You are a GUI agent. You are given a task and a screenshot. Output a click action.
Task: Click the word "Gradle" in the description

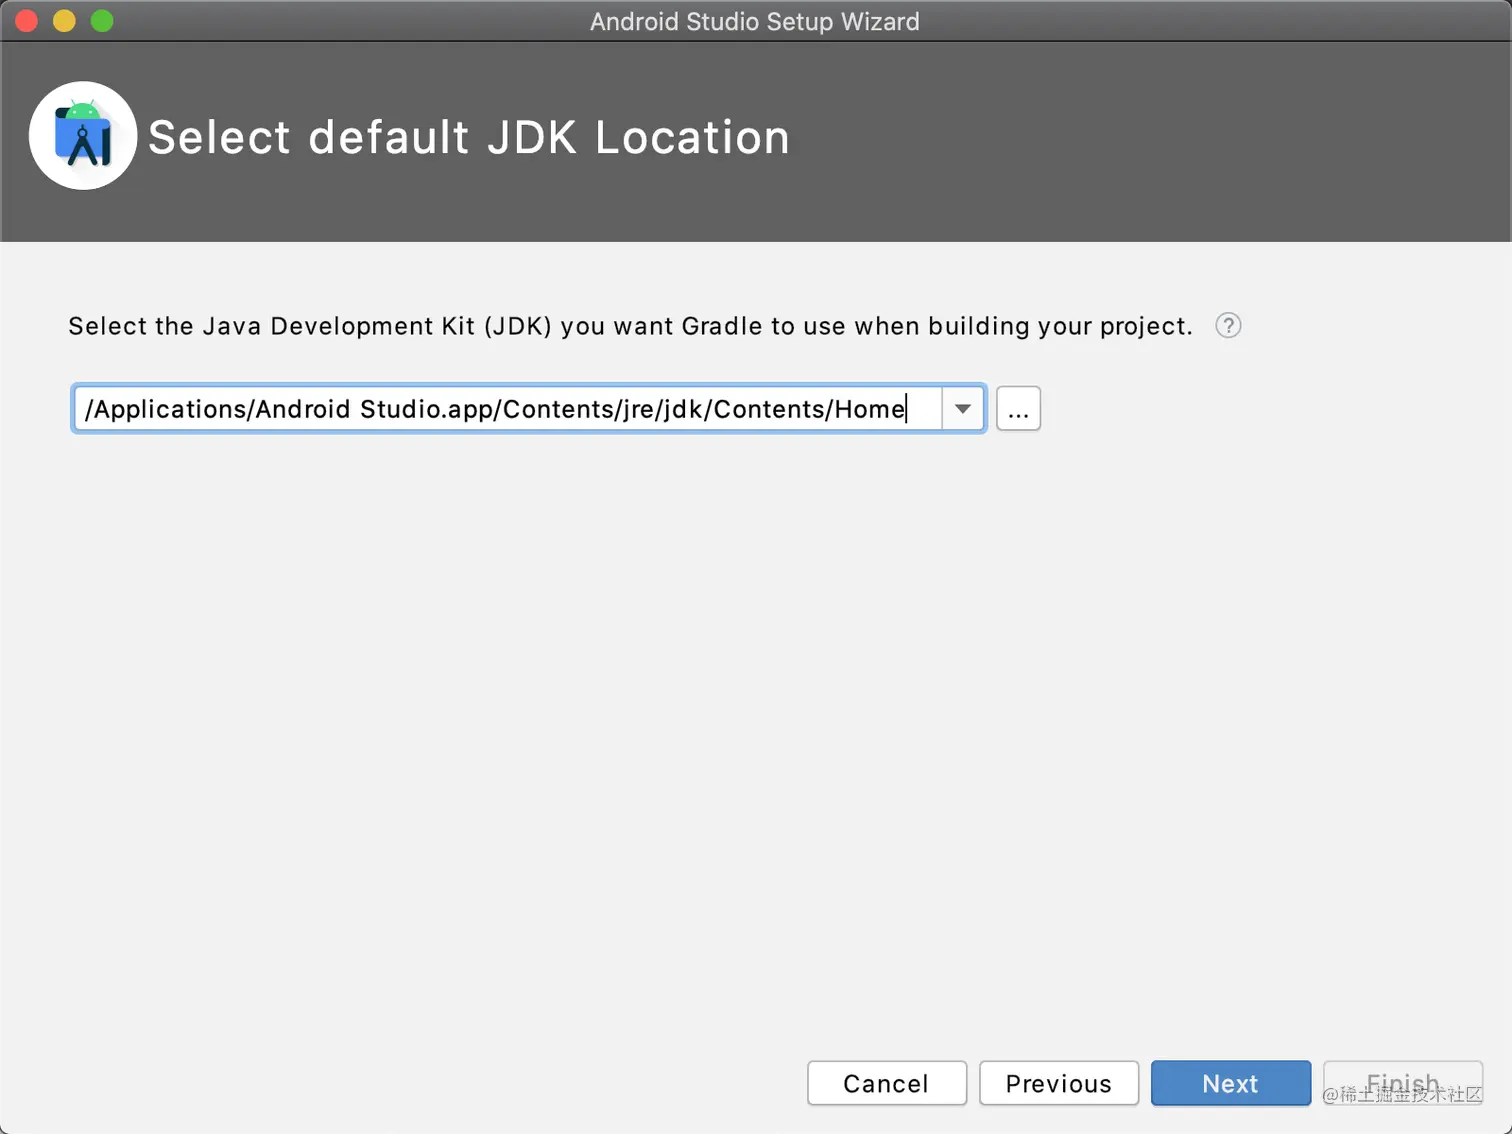(721, 326)
